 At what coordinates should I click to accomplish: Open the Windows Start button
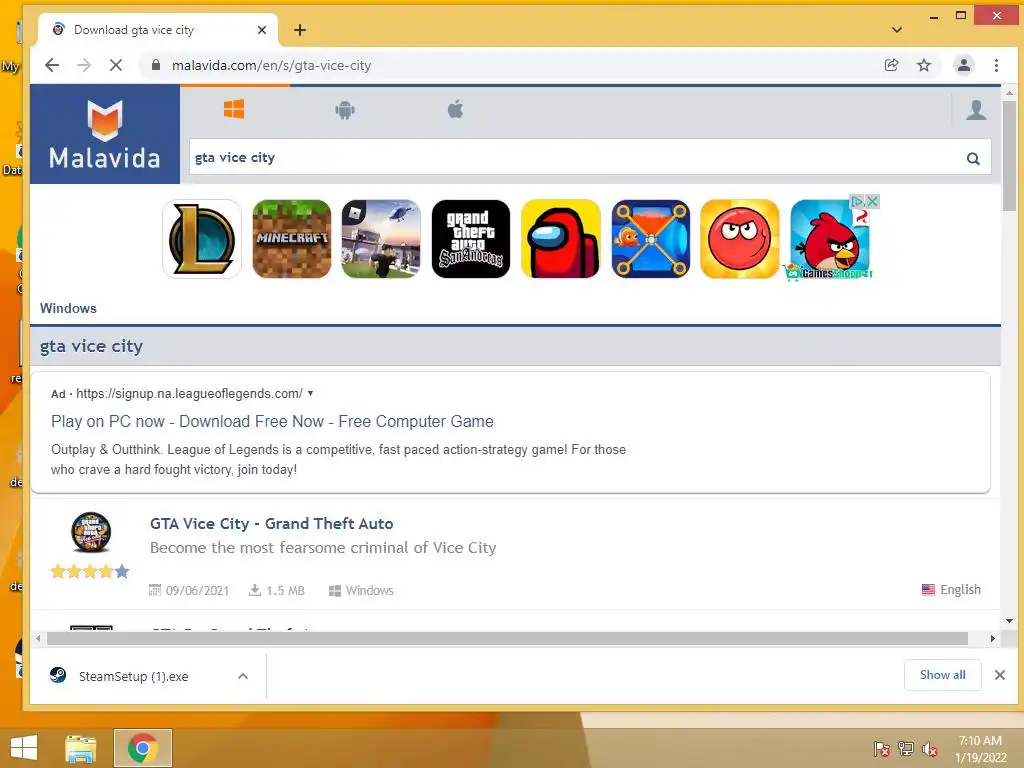[x=24, y=748]
